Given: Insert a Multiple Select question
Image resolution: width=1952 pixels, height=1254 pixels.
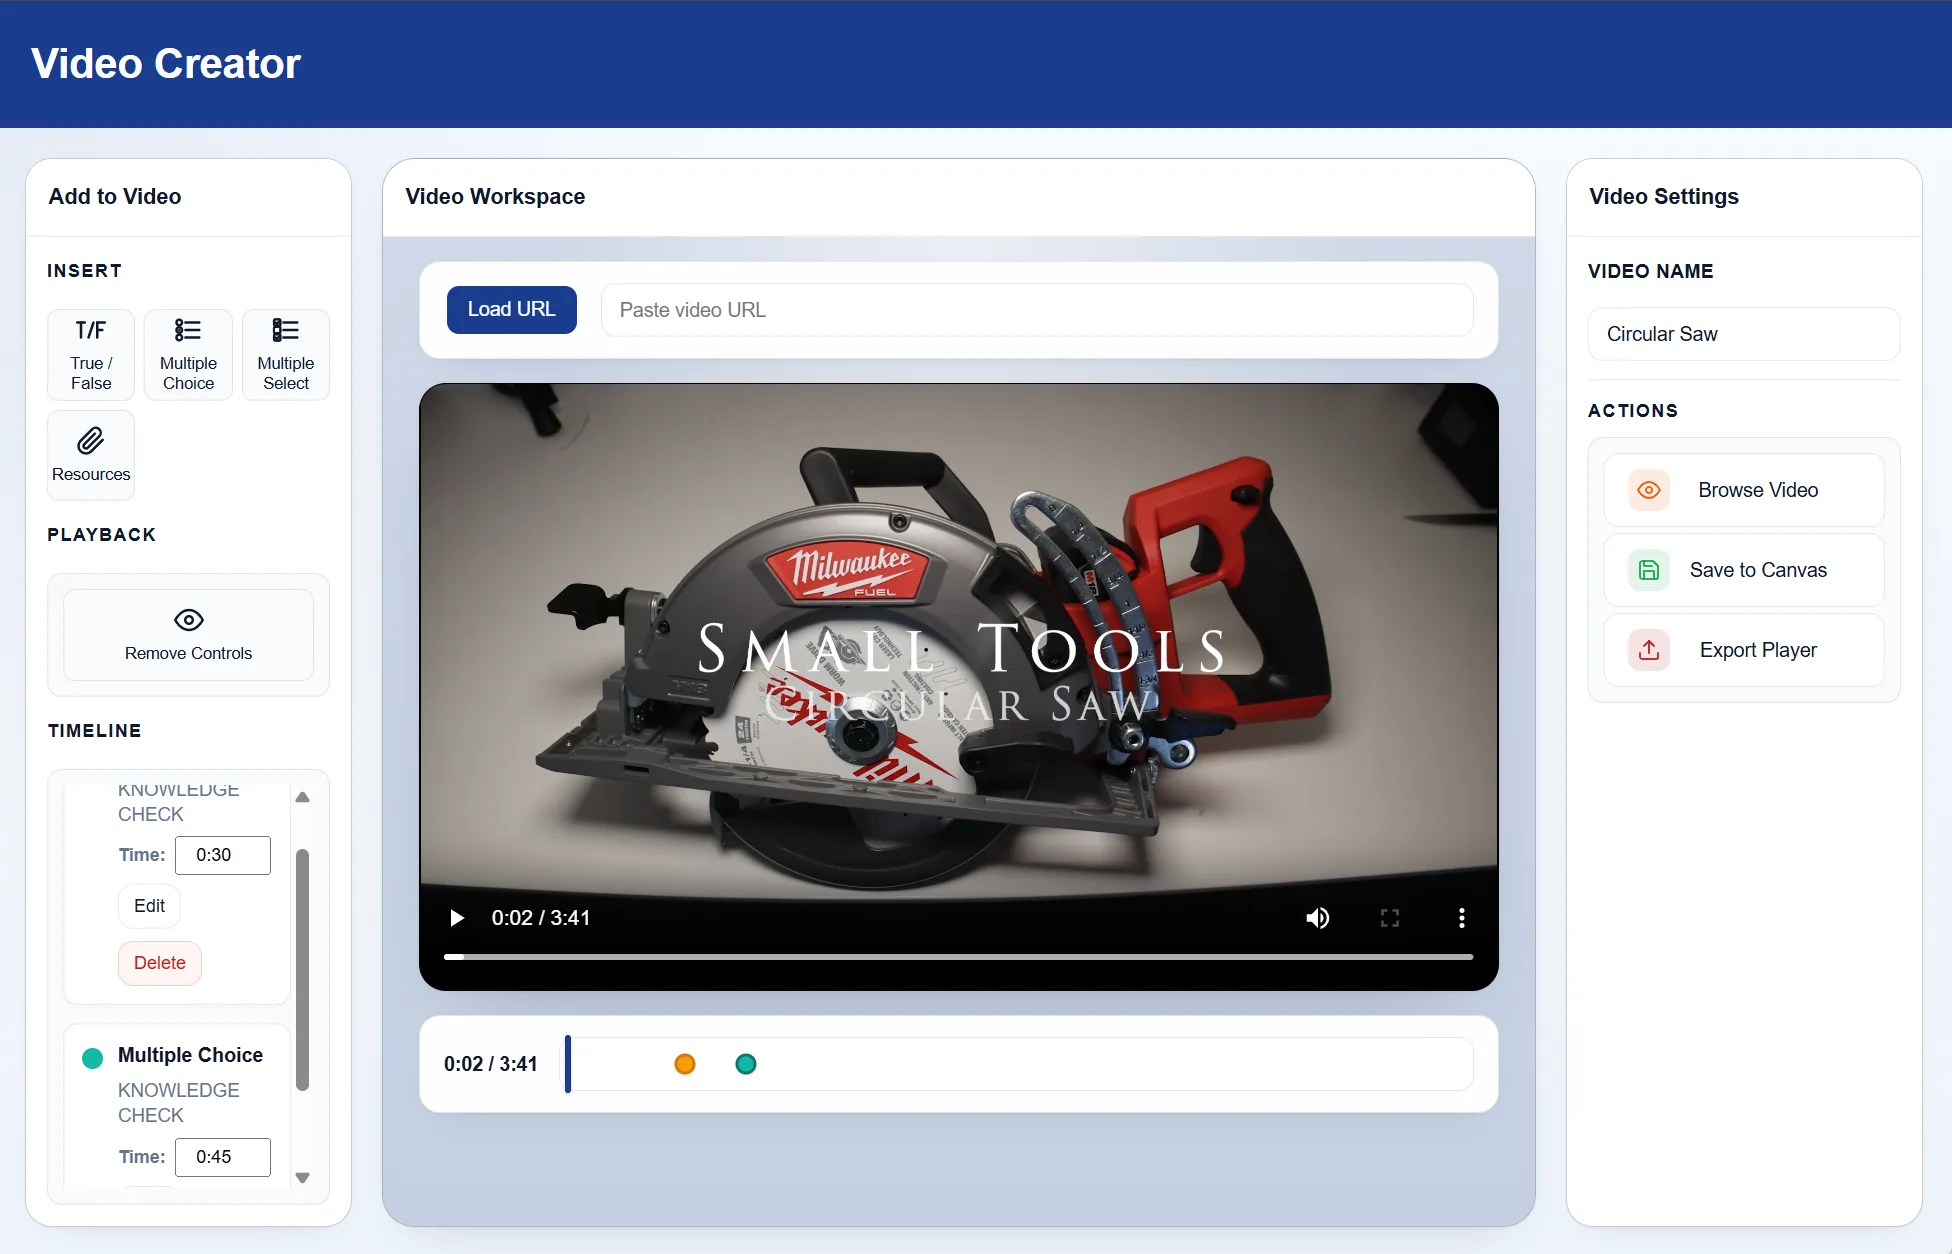Looking at the screenshot, I should [x=286, y=355].
